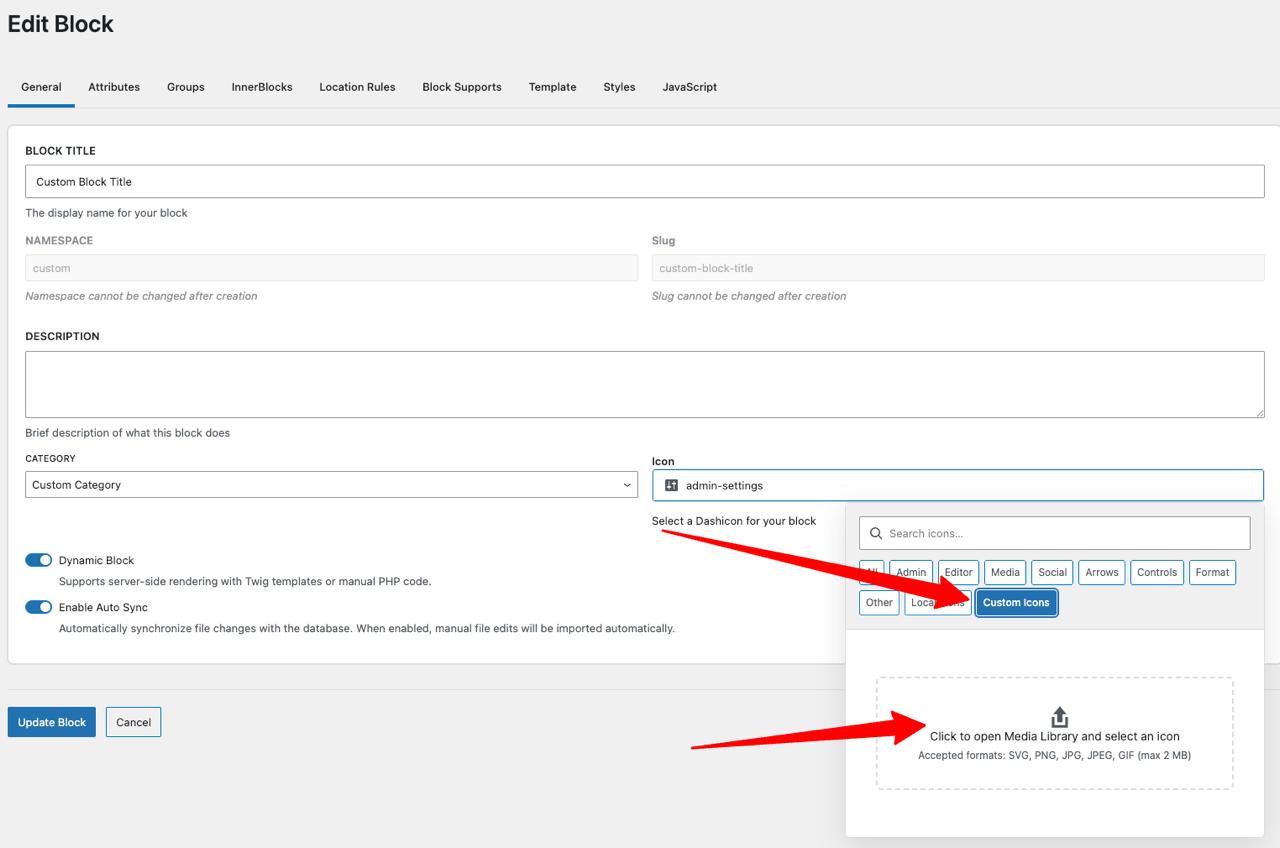Open the Category dropdown
The image size is (1280, 848).
tap(331, 485)
